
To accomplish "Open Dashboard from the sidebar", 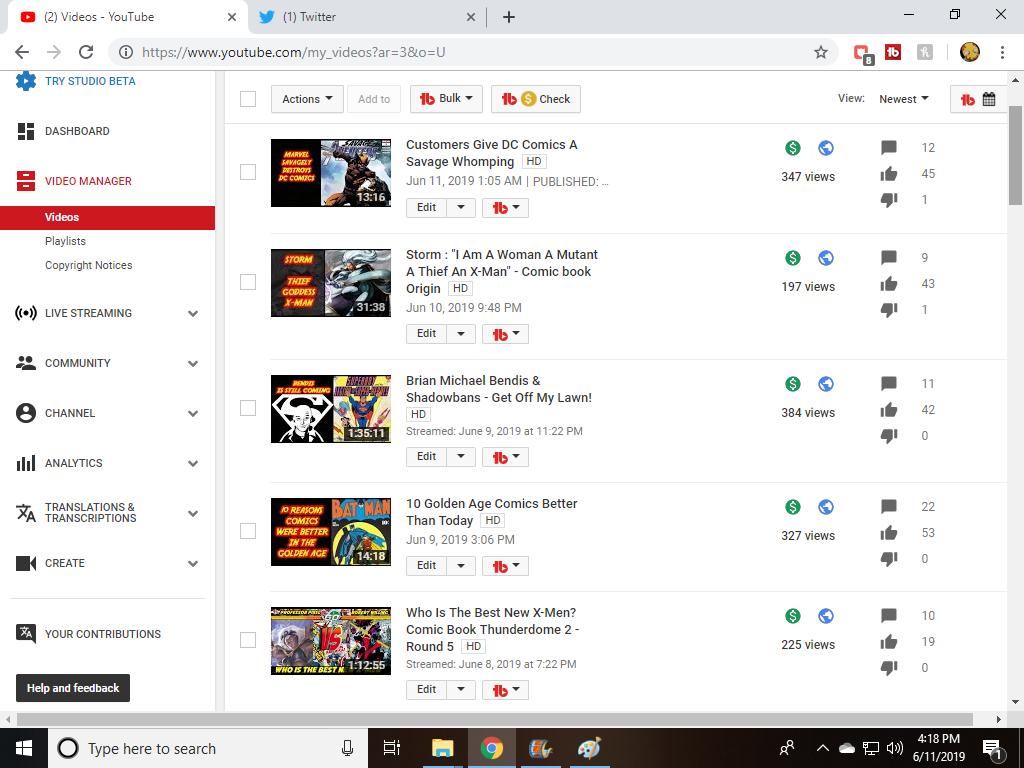I will 77,131.
